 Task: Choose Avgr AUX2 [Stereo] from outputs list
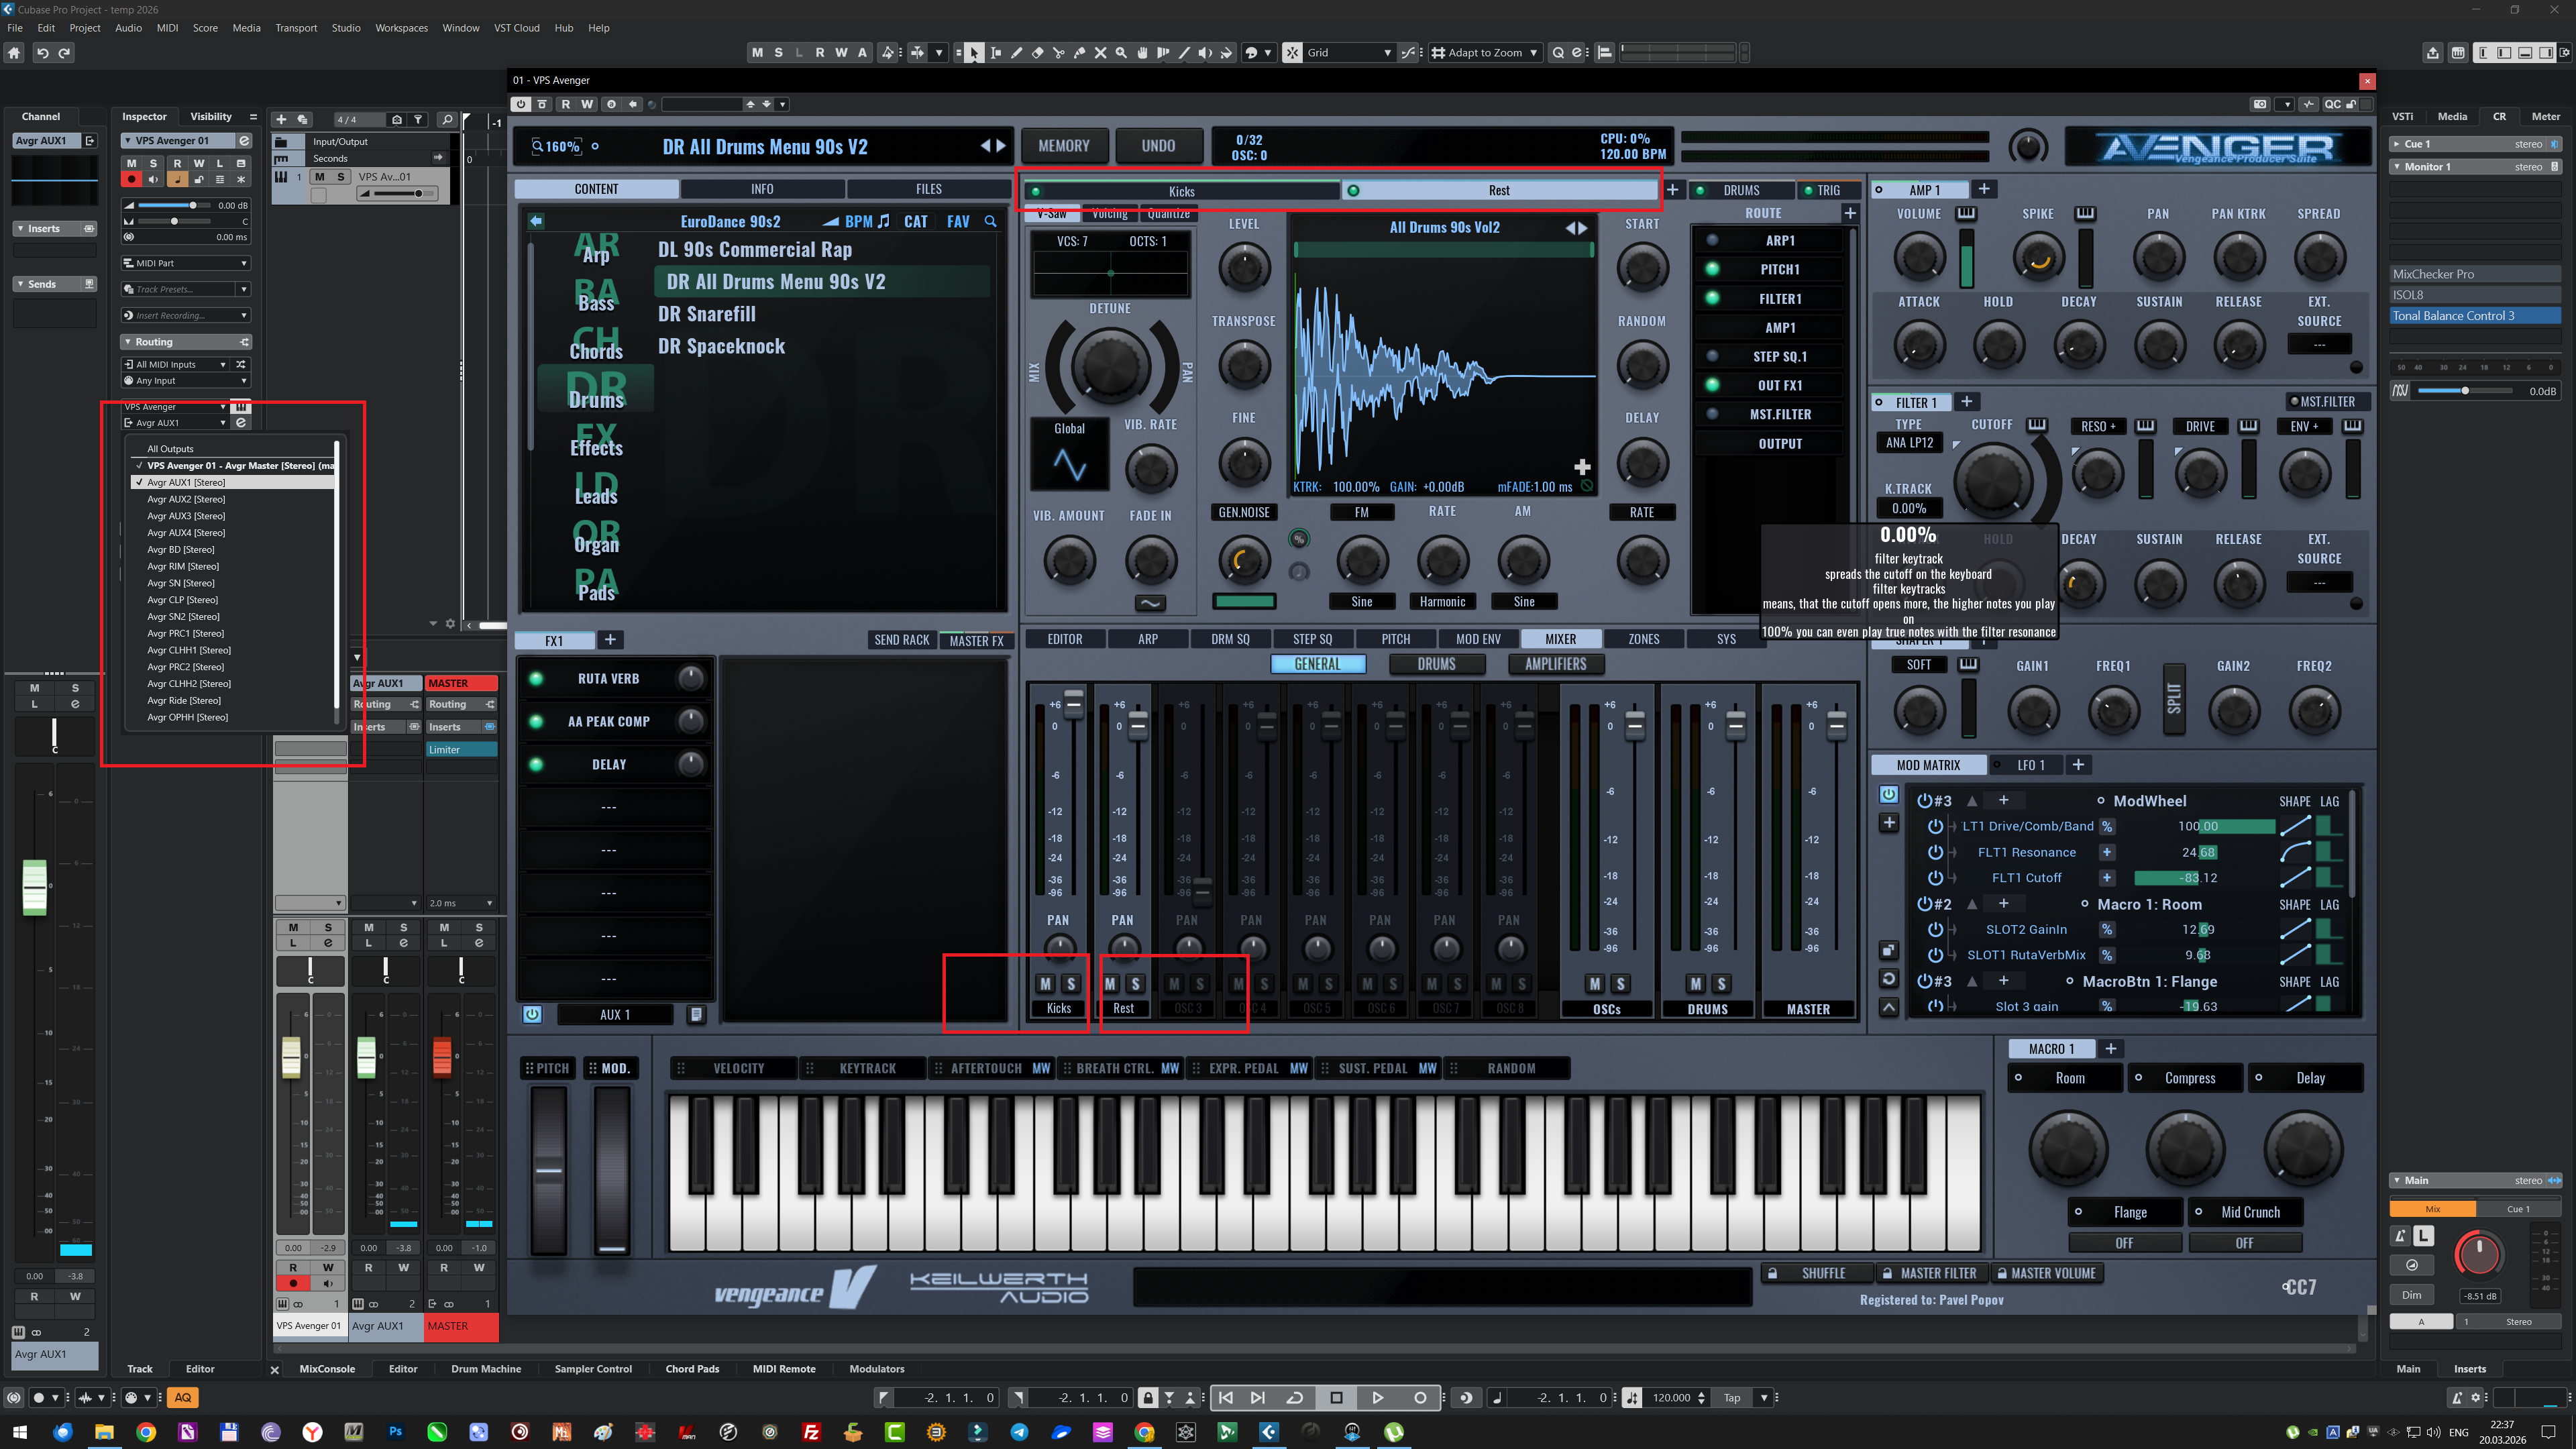186,499
